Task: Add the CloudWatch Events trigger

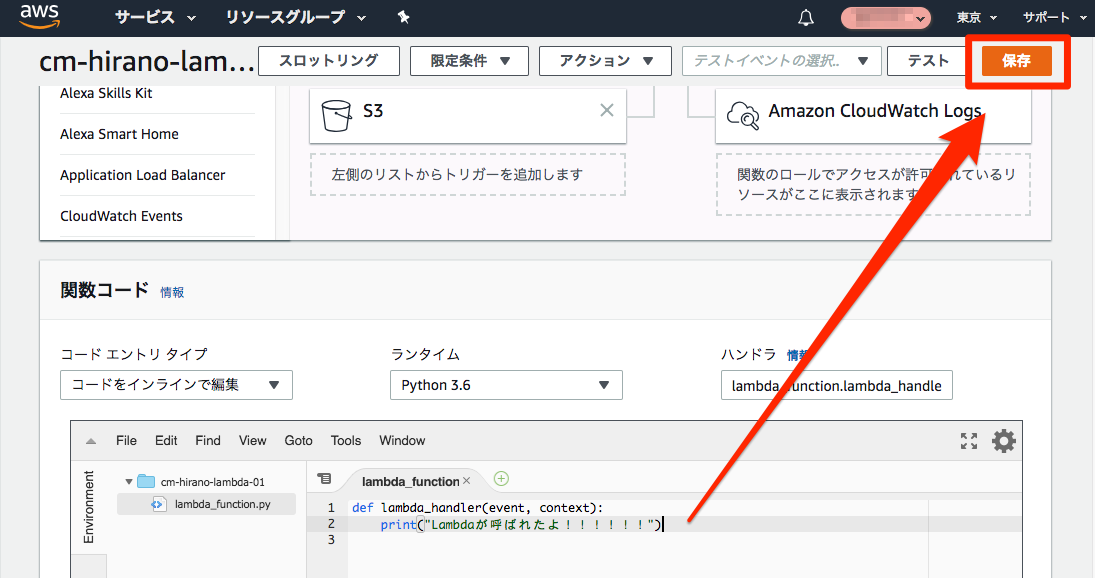Action: point(122,216)
